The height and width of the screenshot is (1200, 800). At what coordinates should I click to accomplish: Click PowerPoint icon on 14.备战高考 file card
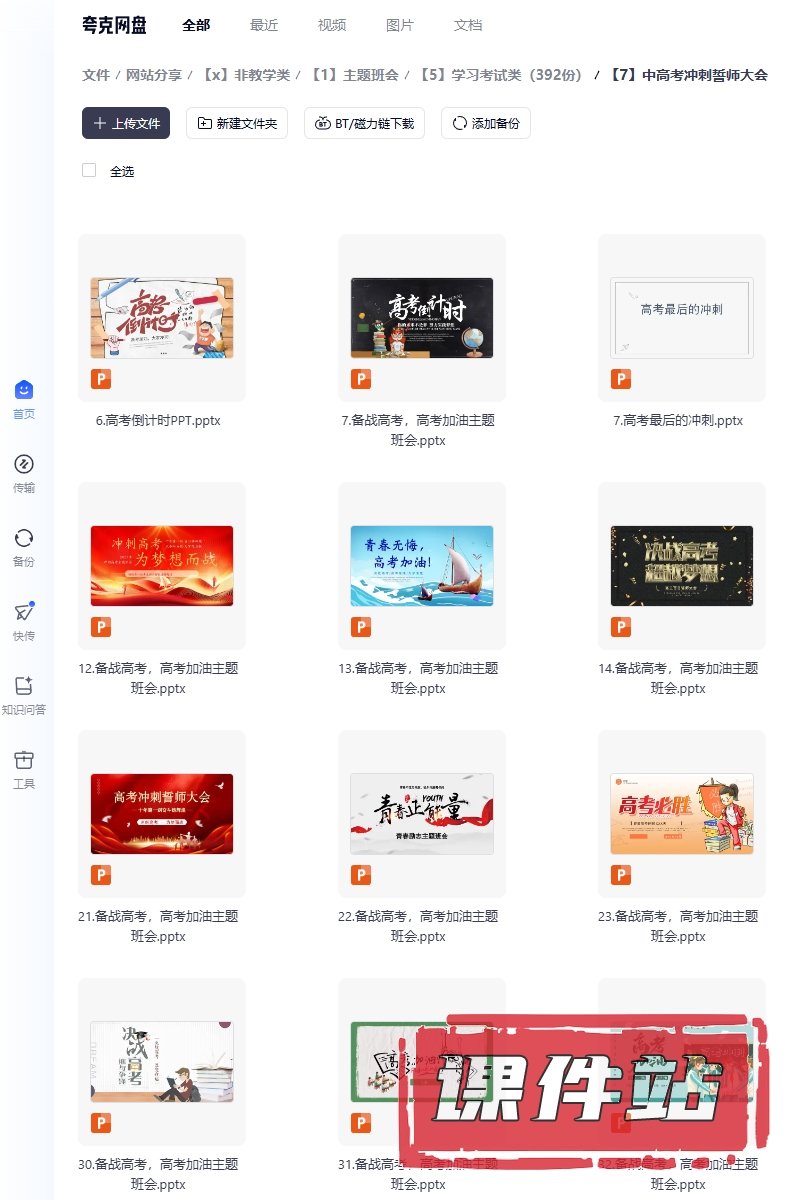pyautogui.click(x=621, y=627)
